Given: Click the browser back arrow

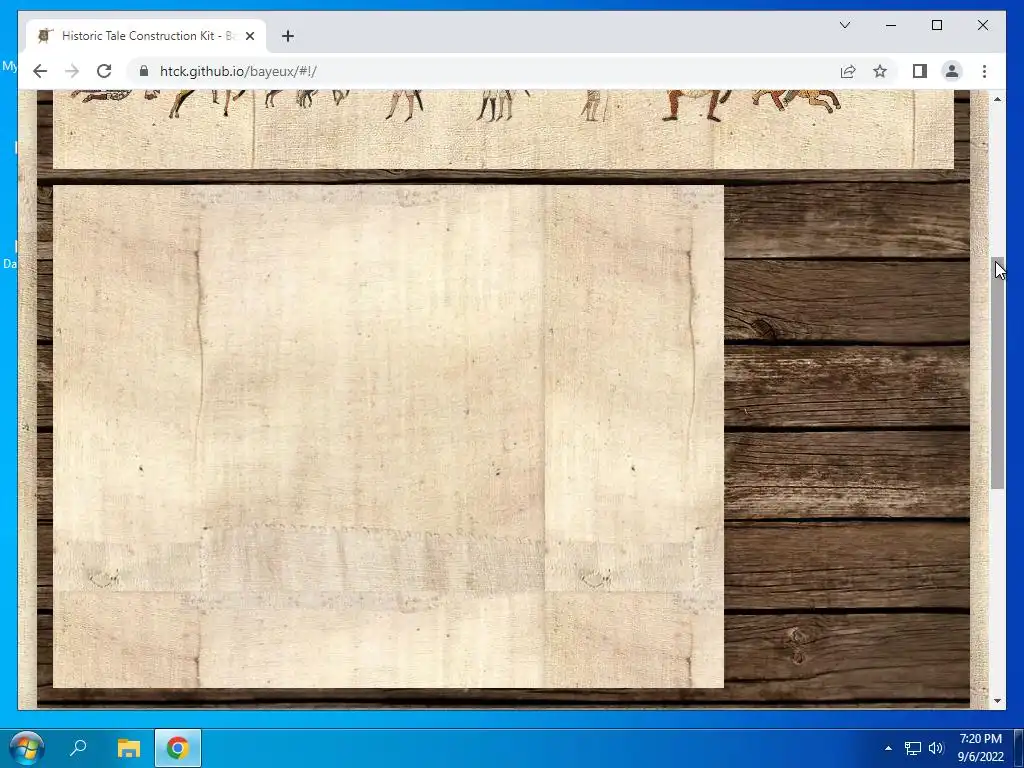Looking at the screenshot, I should point(40,71).
